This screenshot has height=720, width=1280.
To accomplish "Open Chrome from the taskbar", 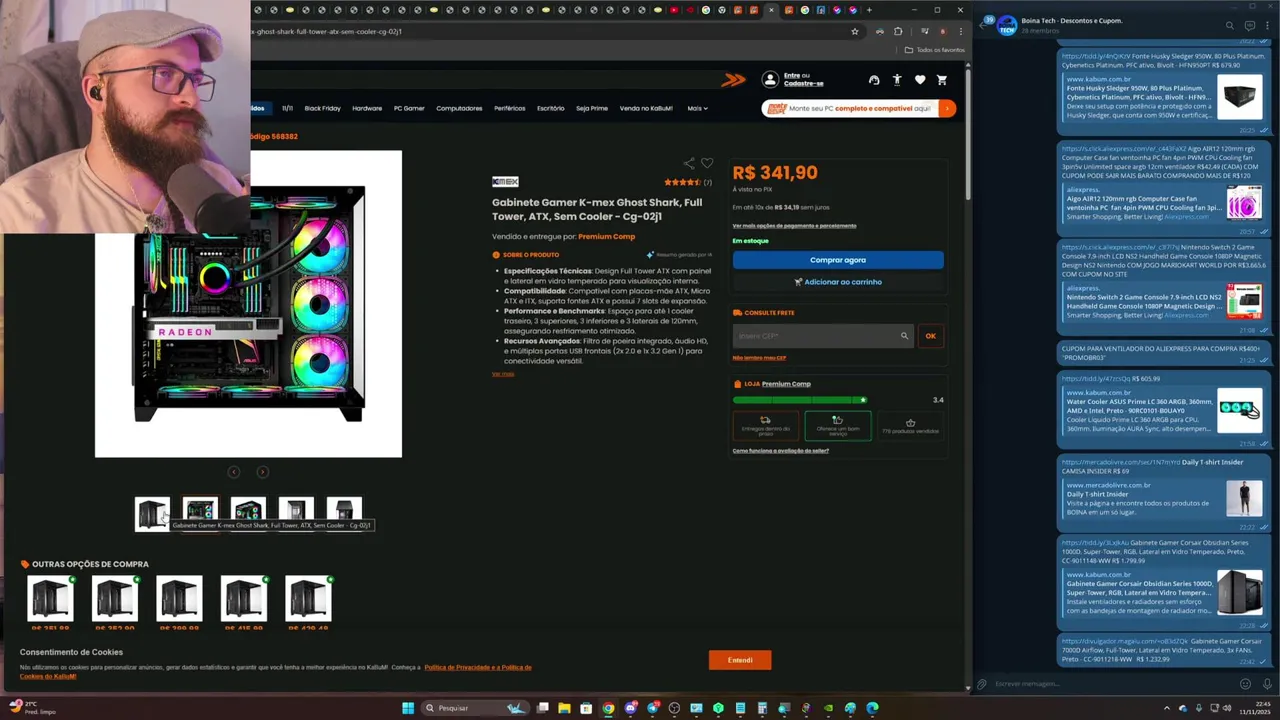I will coord(608,708).
